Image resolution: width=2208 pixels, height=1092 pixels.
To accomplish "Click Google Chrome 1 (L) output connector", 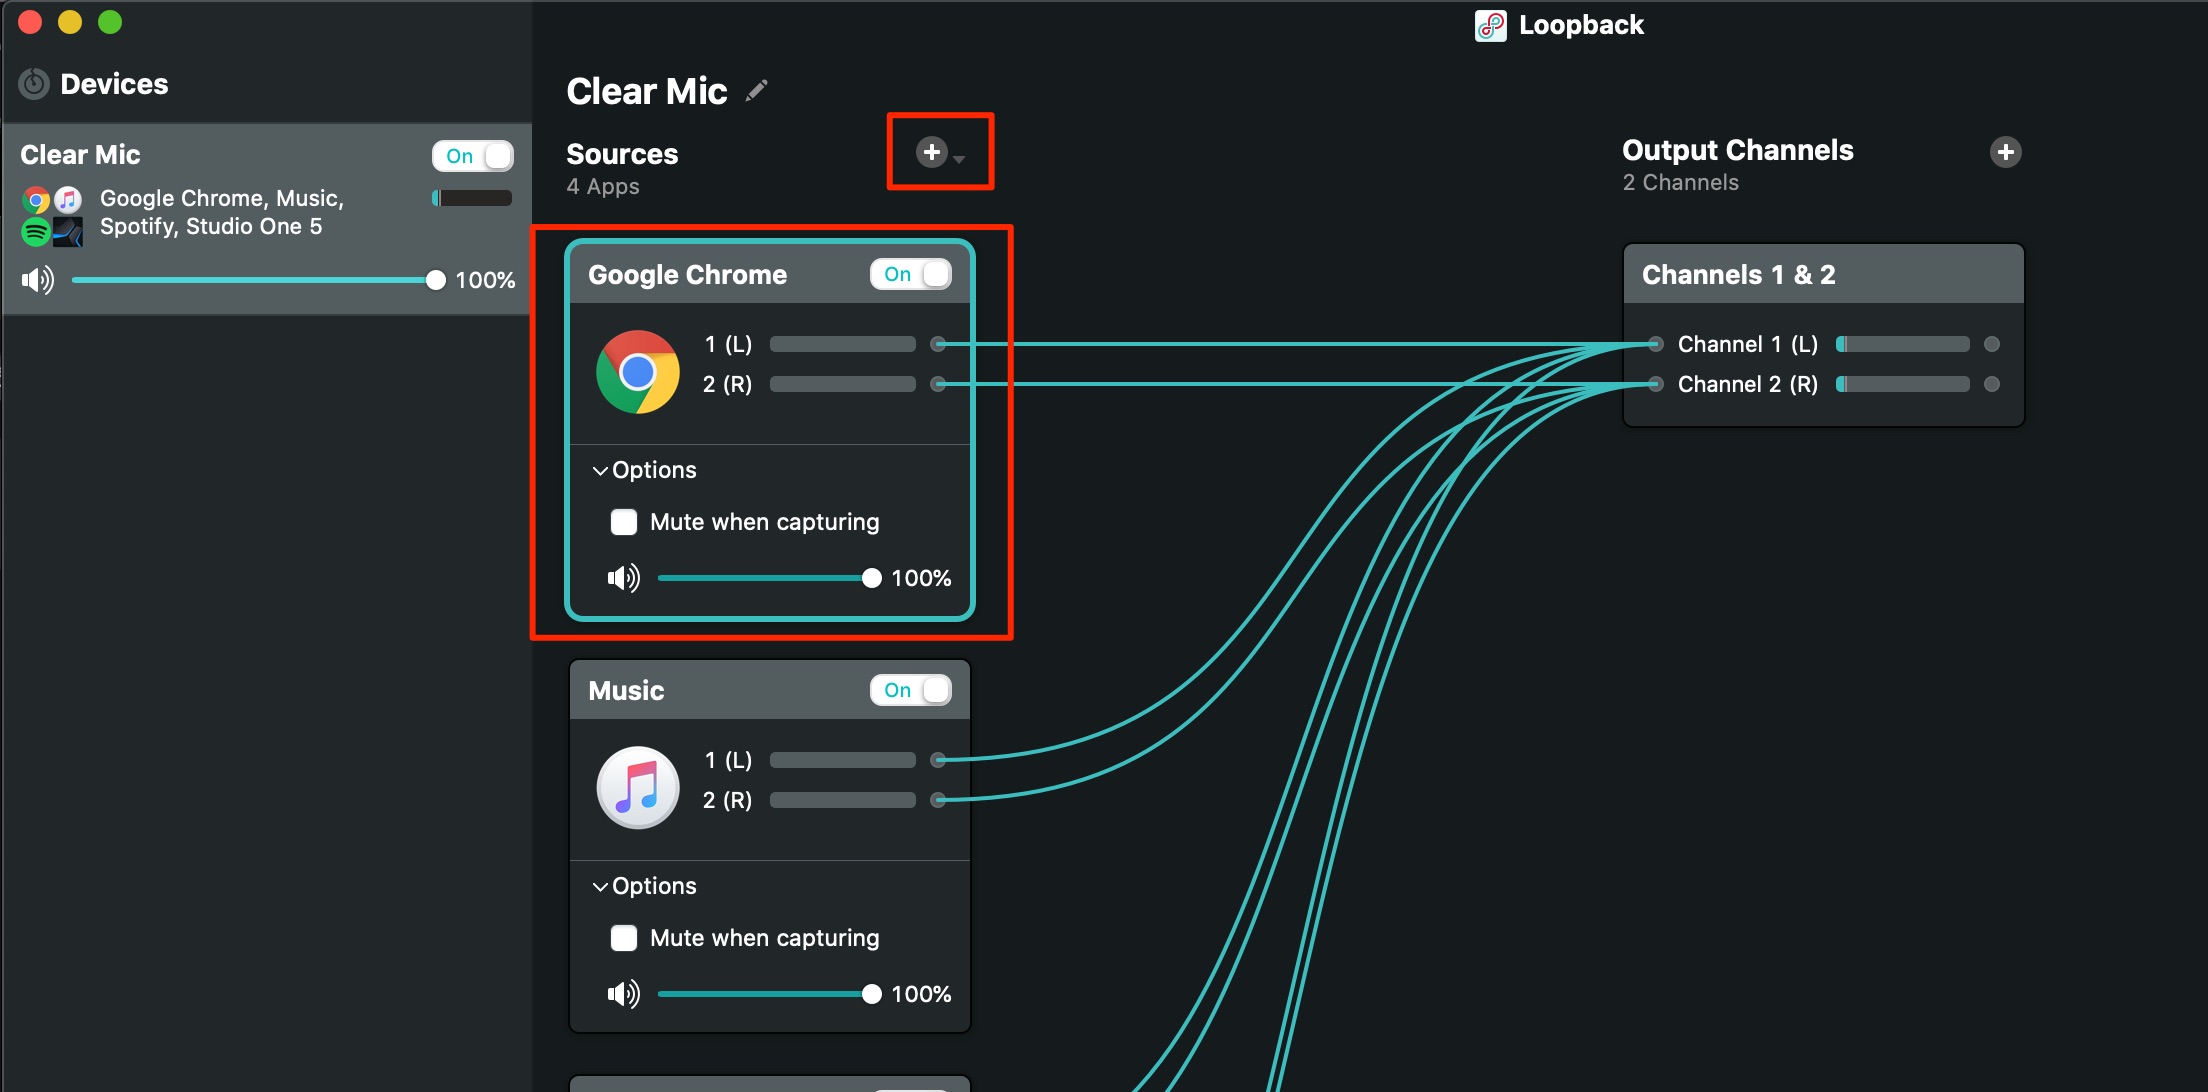I will [x=938, y=344].
